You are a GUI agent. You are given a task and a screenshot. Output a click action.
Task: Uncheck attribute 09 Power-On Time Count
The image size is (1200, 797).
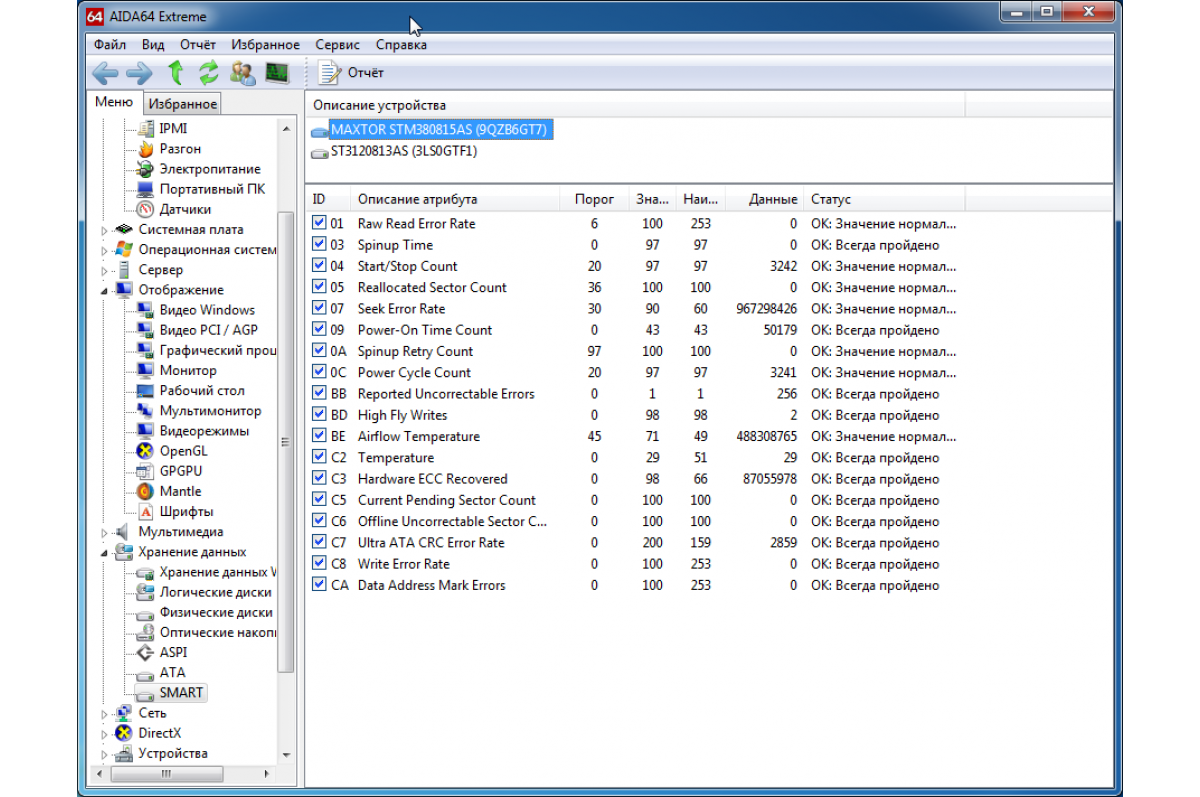pyautogui.click(x=319, y=329)
